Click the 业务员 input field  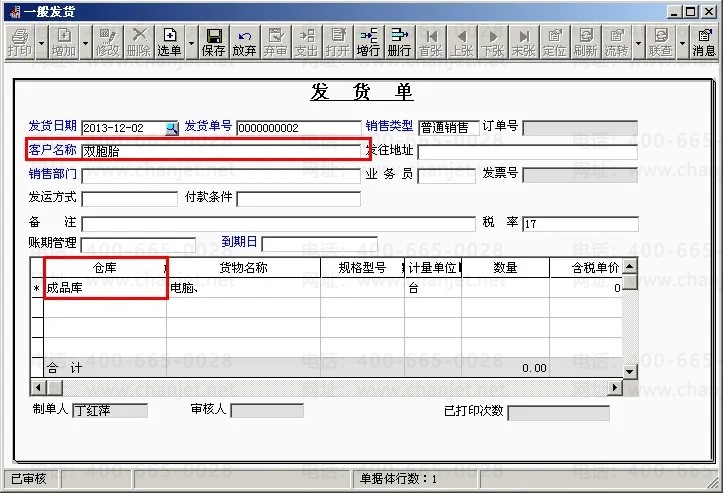click(446, 176)
